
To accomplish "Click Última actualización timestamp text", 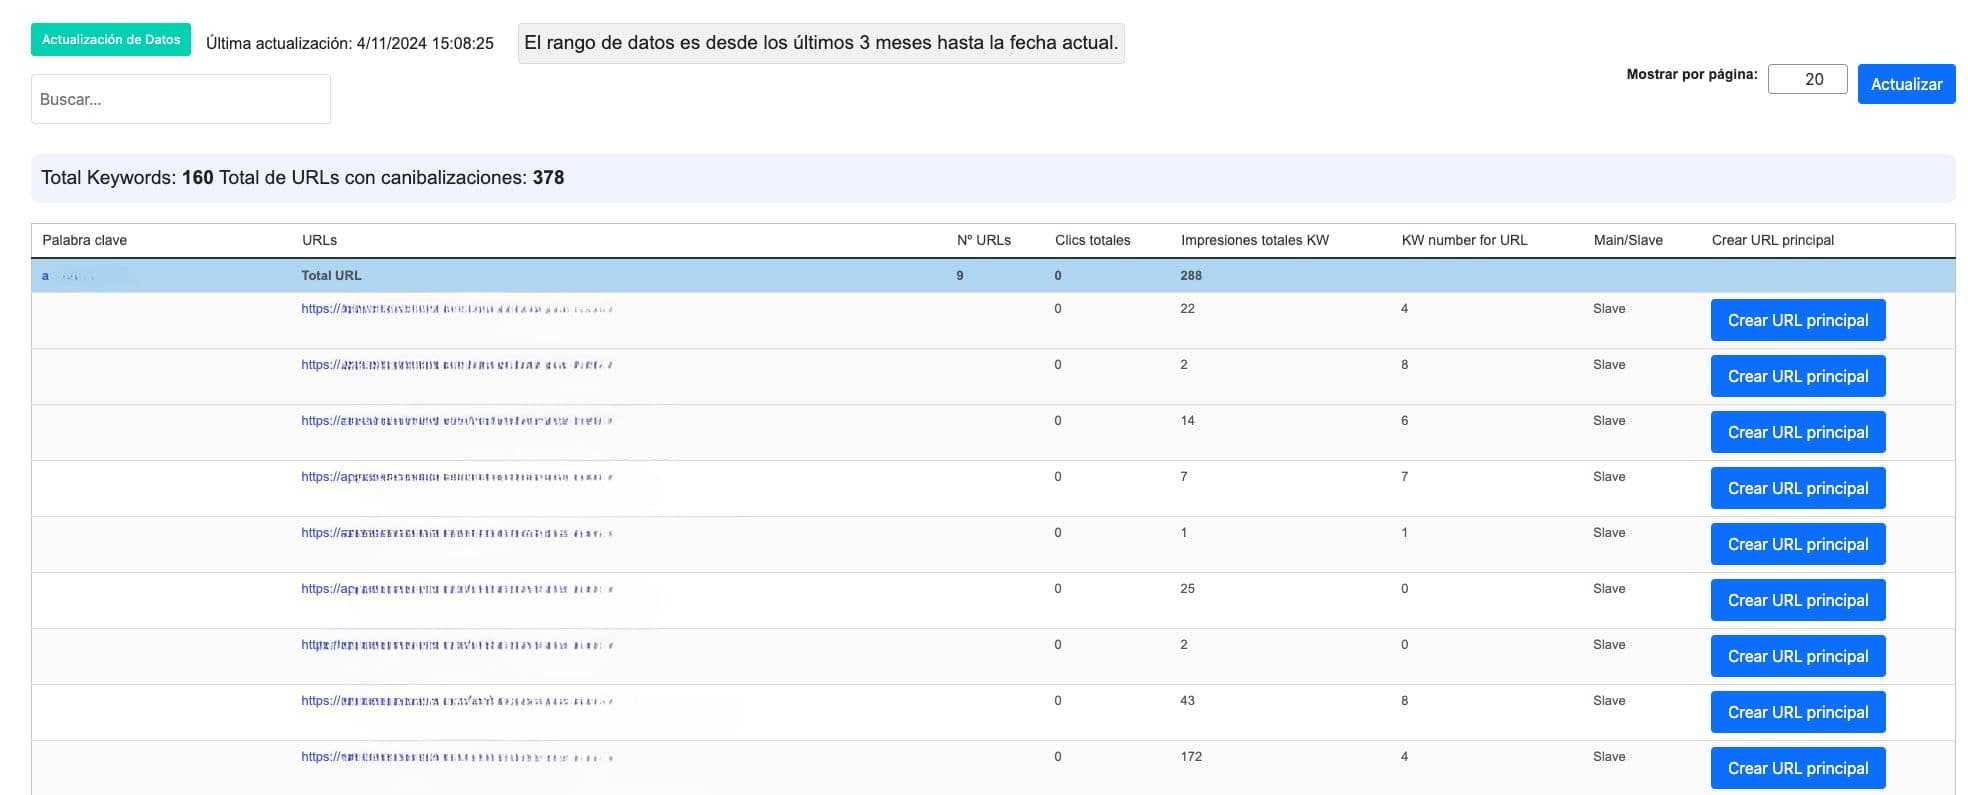I will pyautogui.click(x=350, y=43).
